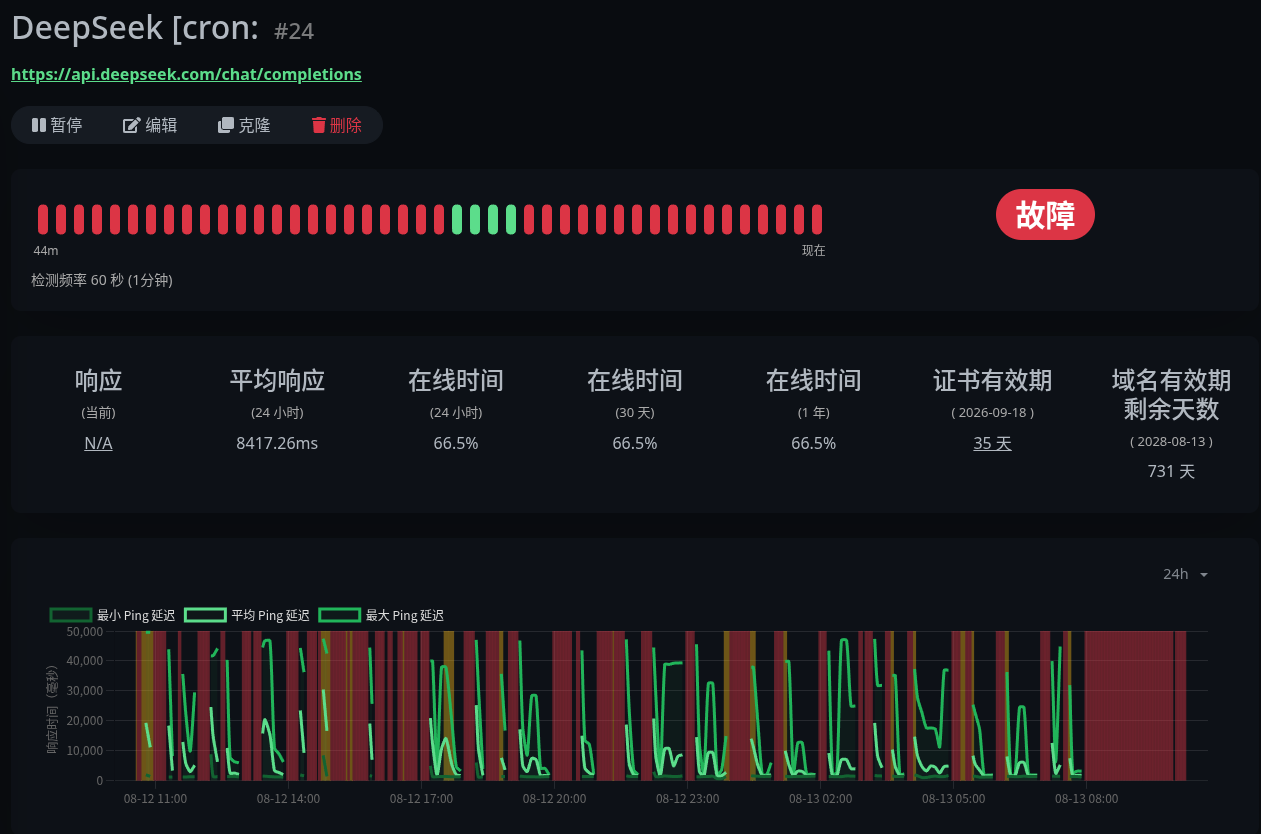Click the underlined N/A response value

(x=98, y=443)
